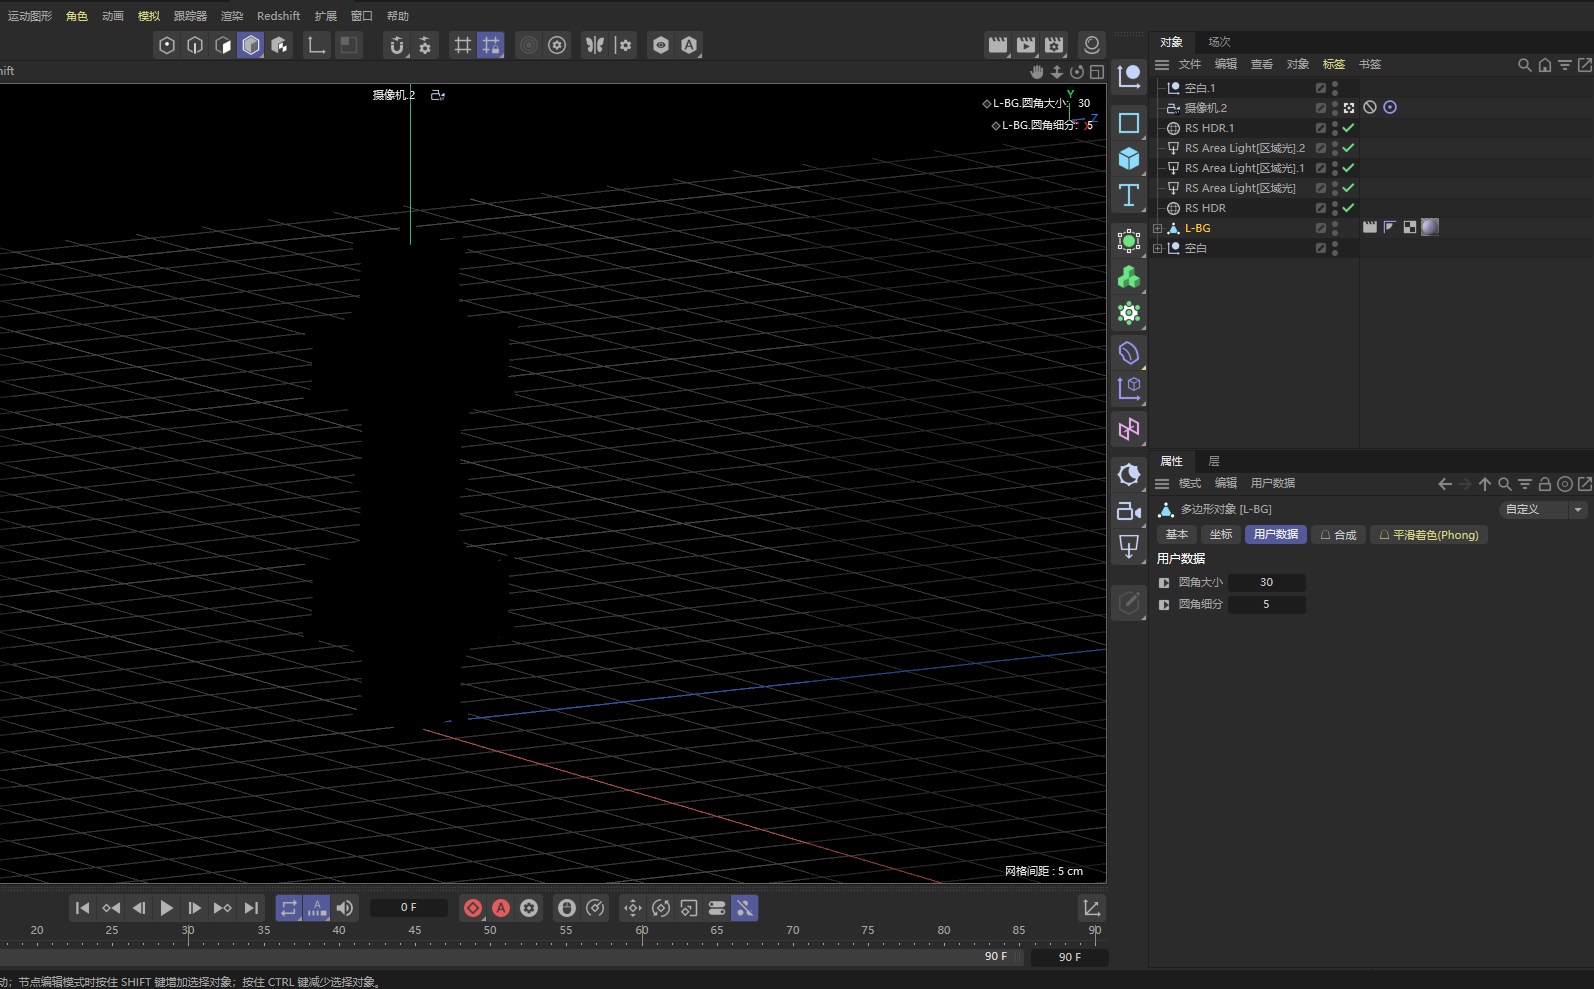Click the 圆角大小 value field 30

1266,582
